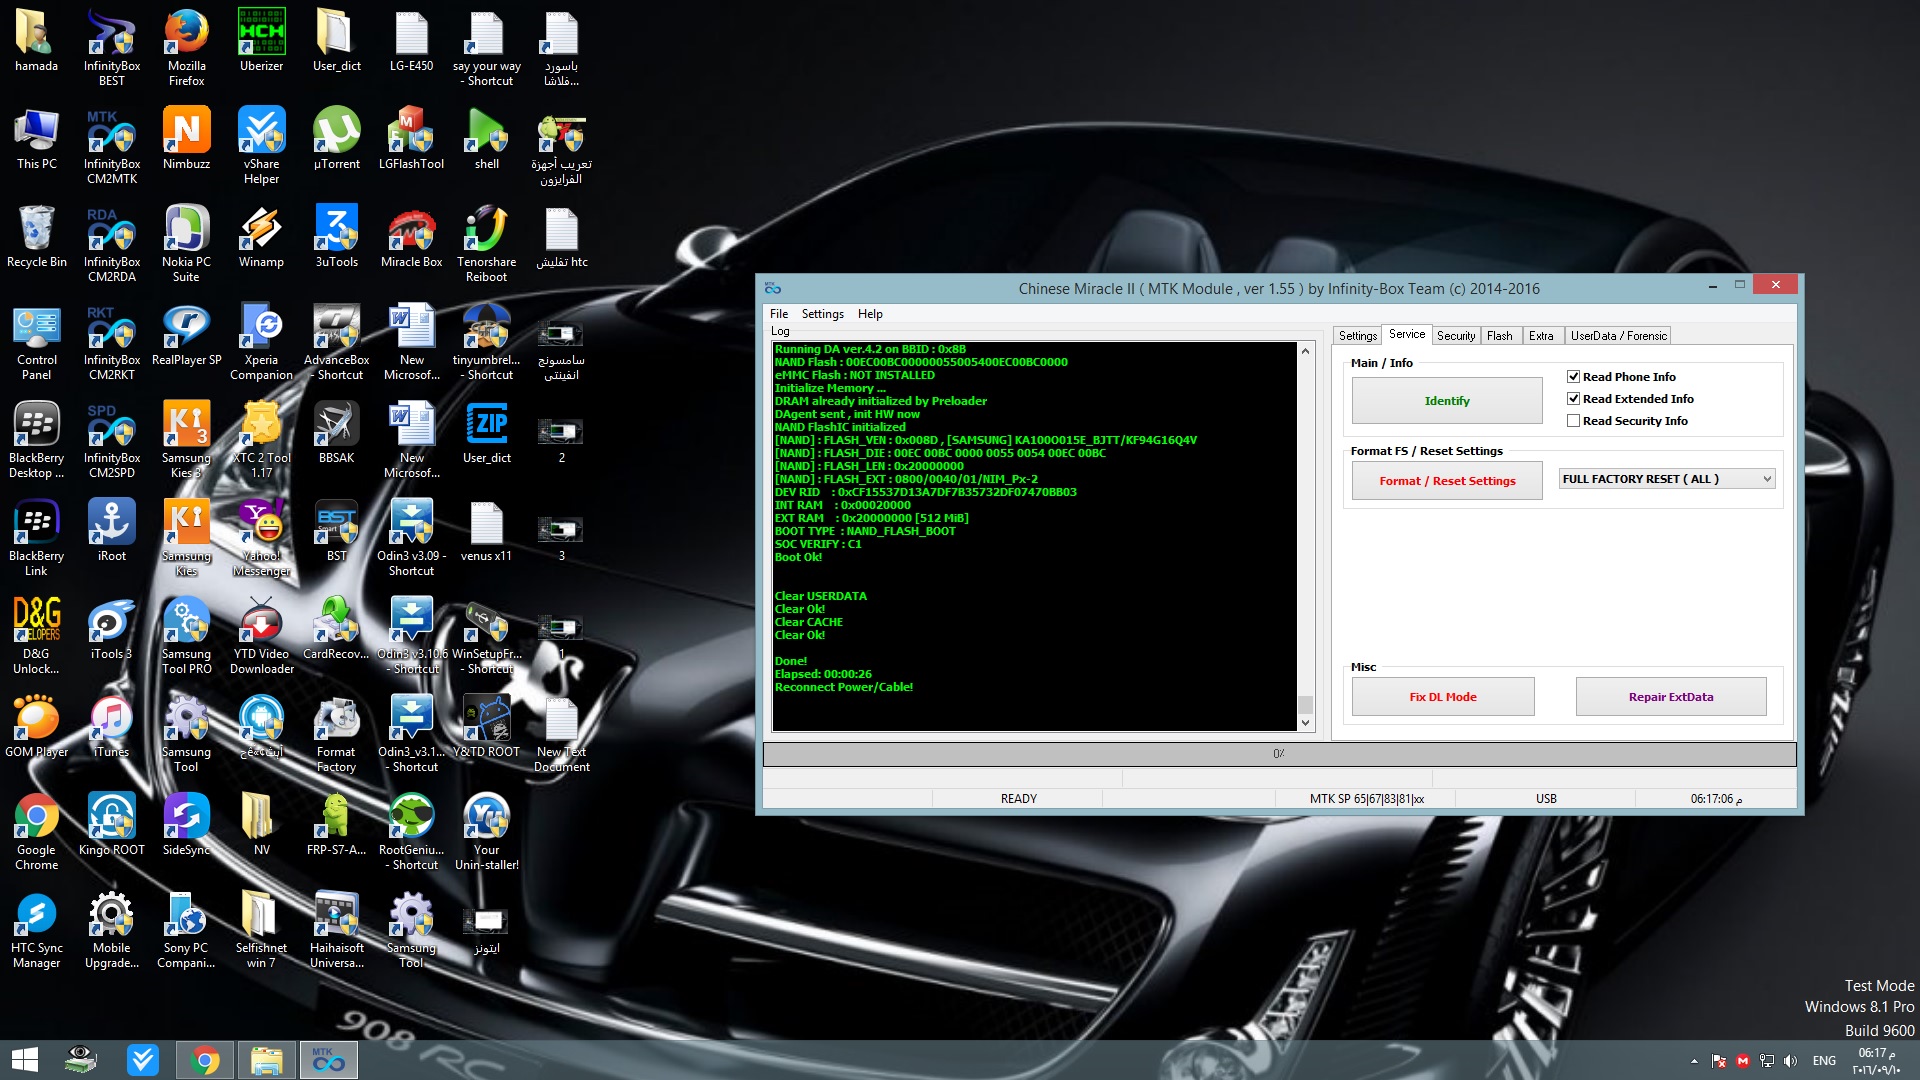
Task: Click the 0% progress bar
Action: pos(1279,754)
